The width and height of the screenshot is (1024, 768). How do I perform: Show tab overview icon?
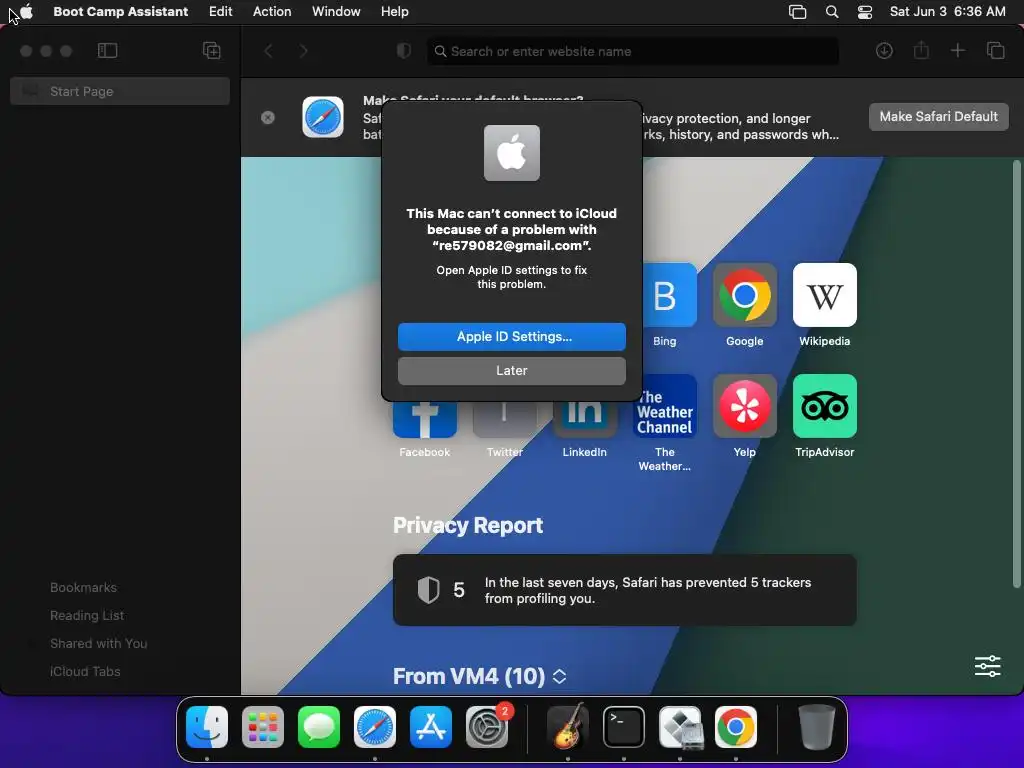pos(995,51)
